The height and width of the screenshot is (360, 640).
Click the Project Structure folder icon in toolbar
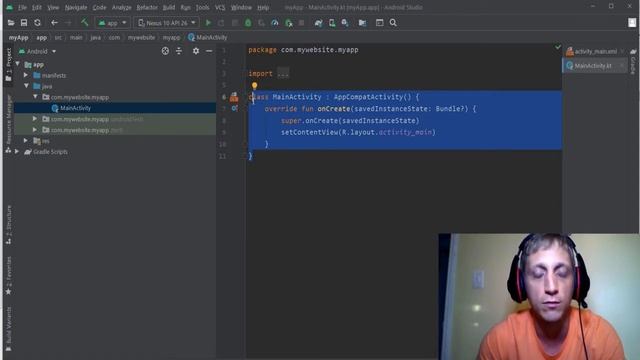click(362, 23)
